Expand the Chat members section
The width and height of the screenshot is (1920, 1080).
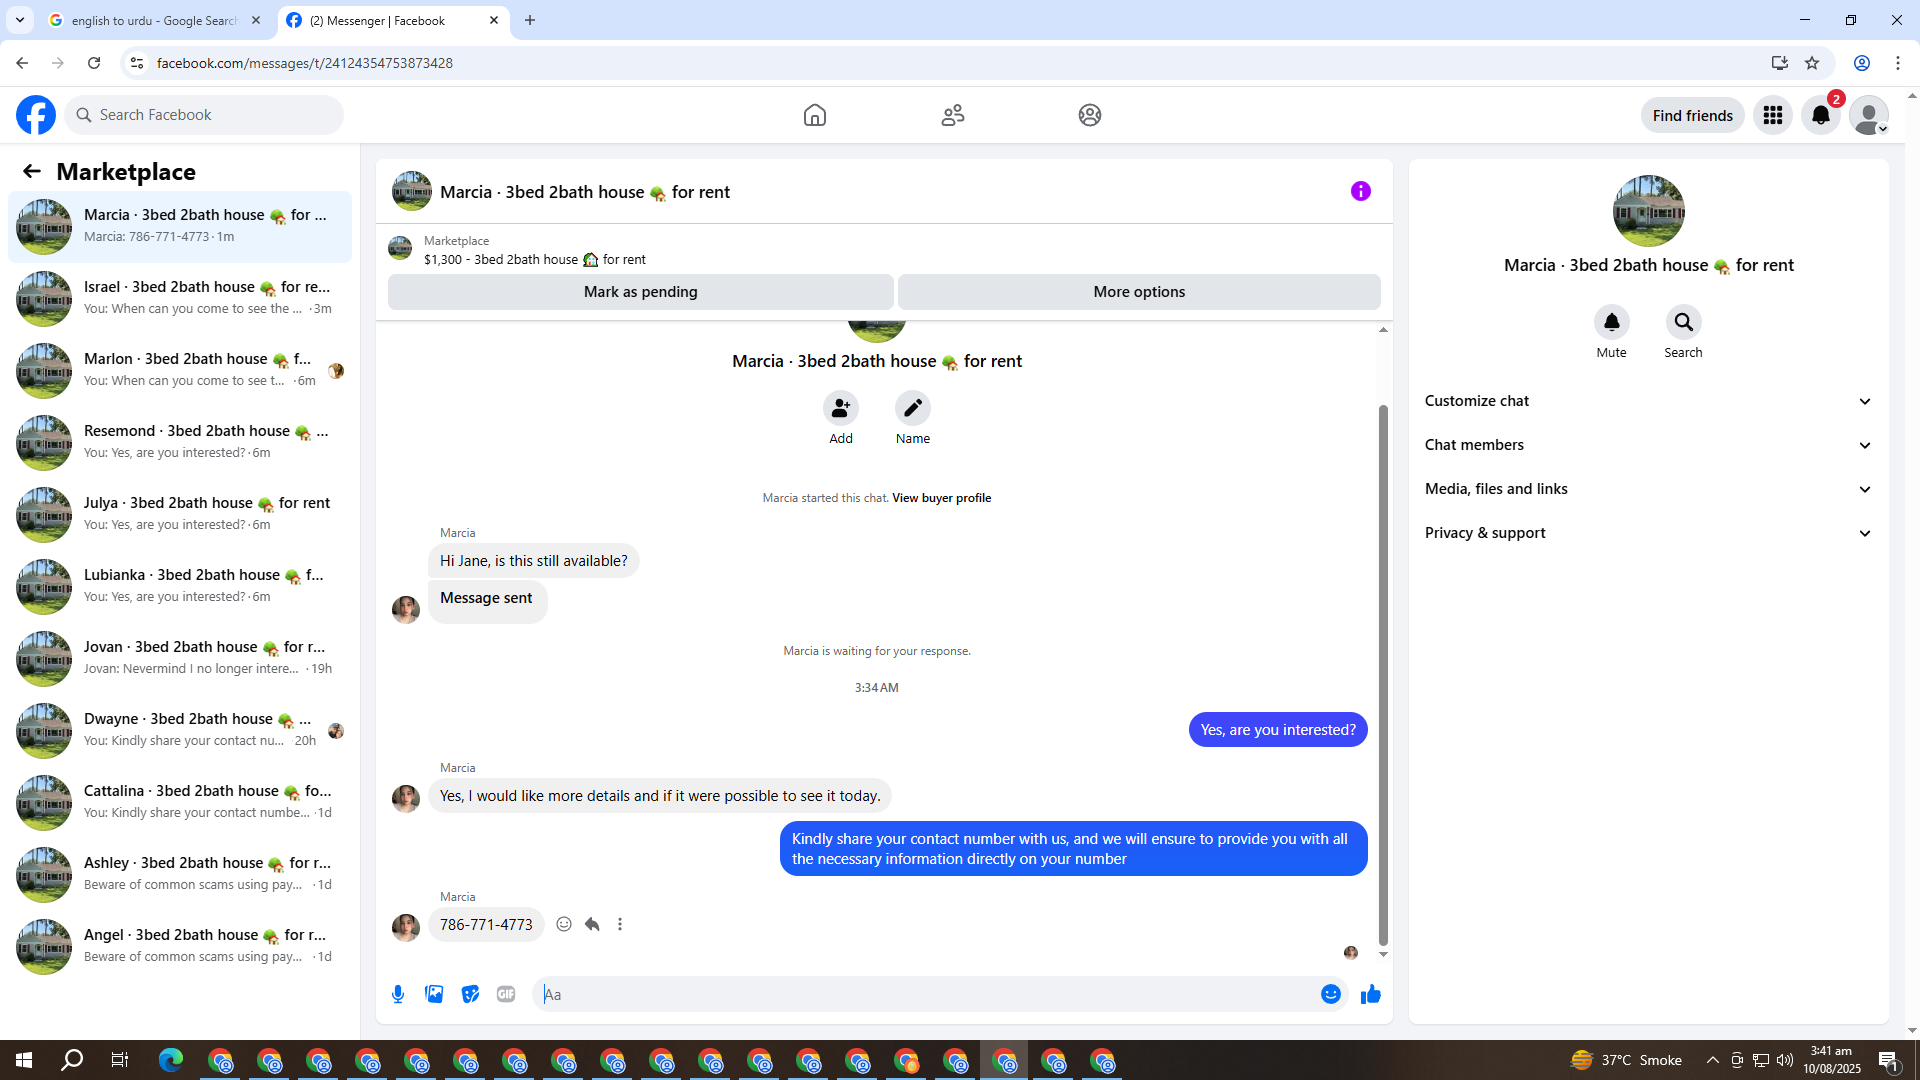(1647, 445)
